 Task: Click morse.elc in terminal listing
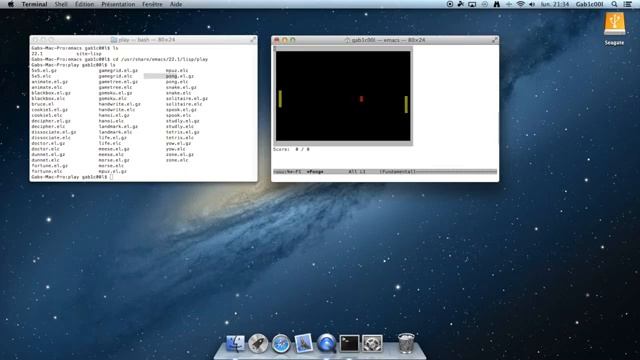click(x=111, y=166)
